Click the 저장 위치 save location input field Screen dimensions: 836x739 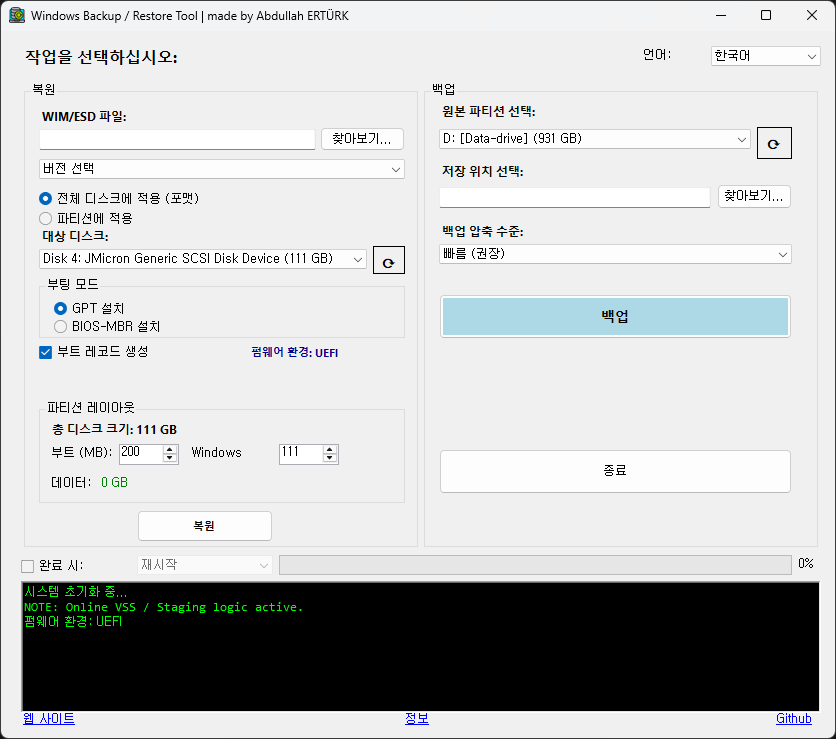(x=575, y=197)
